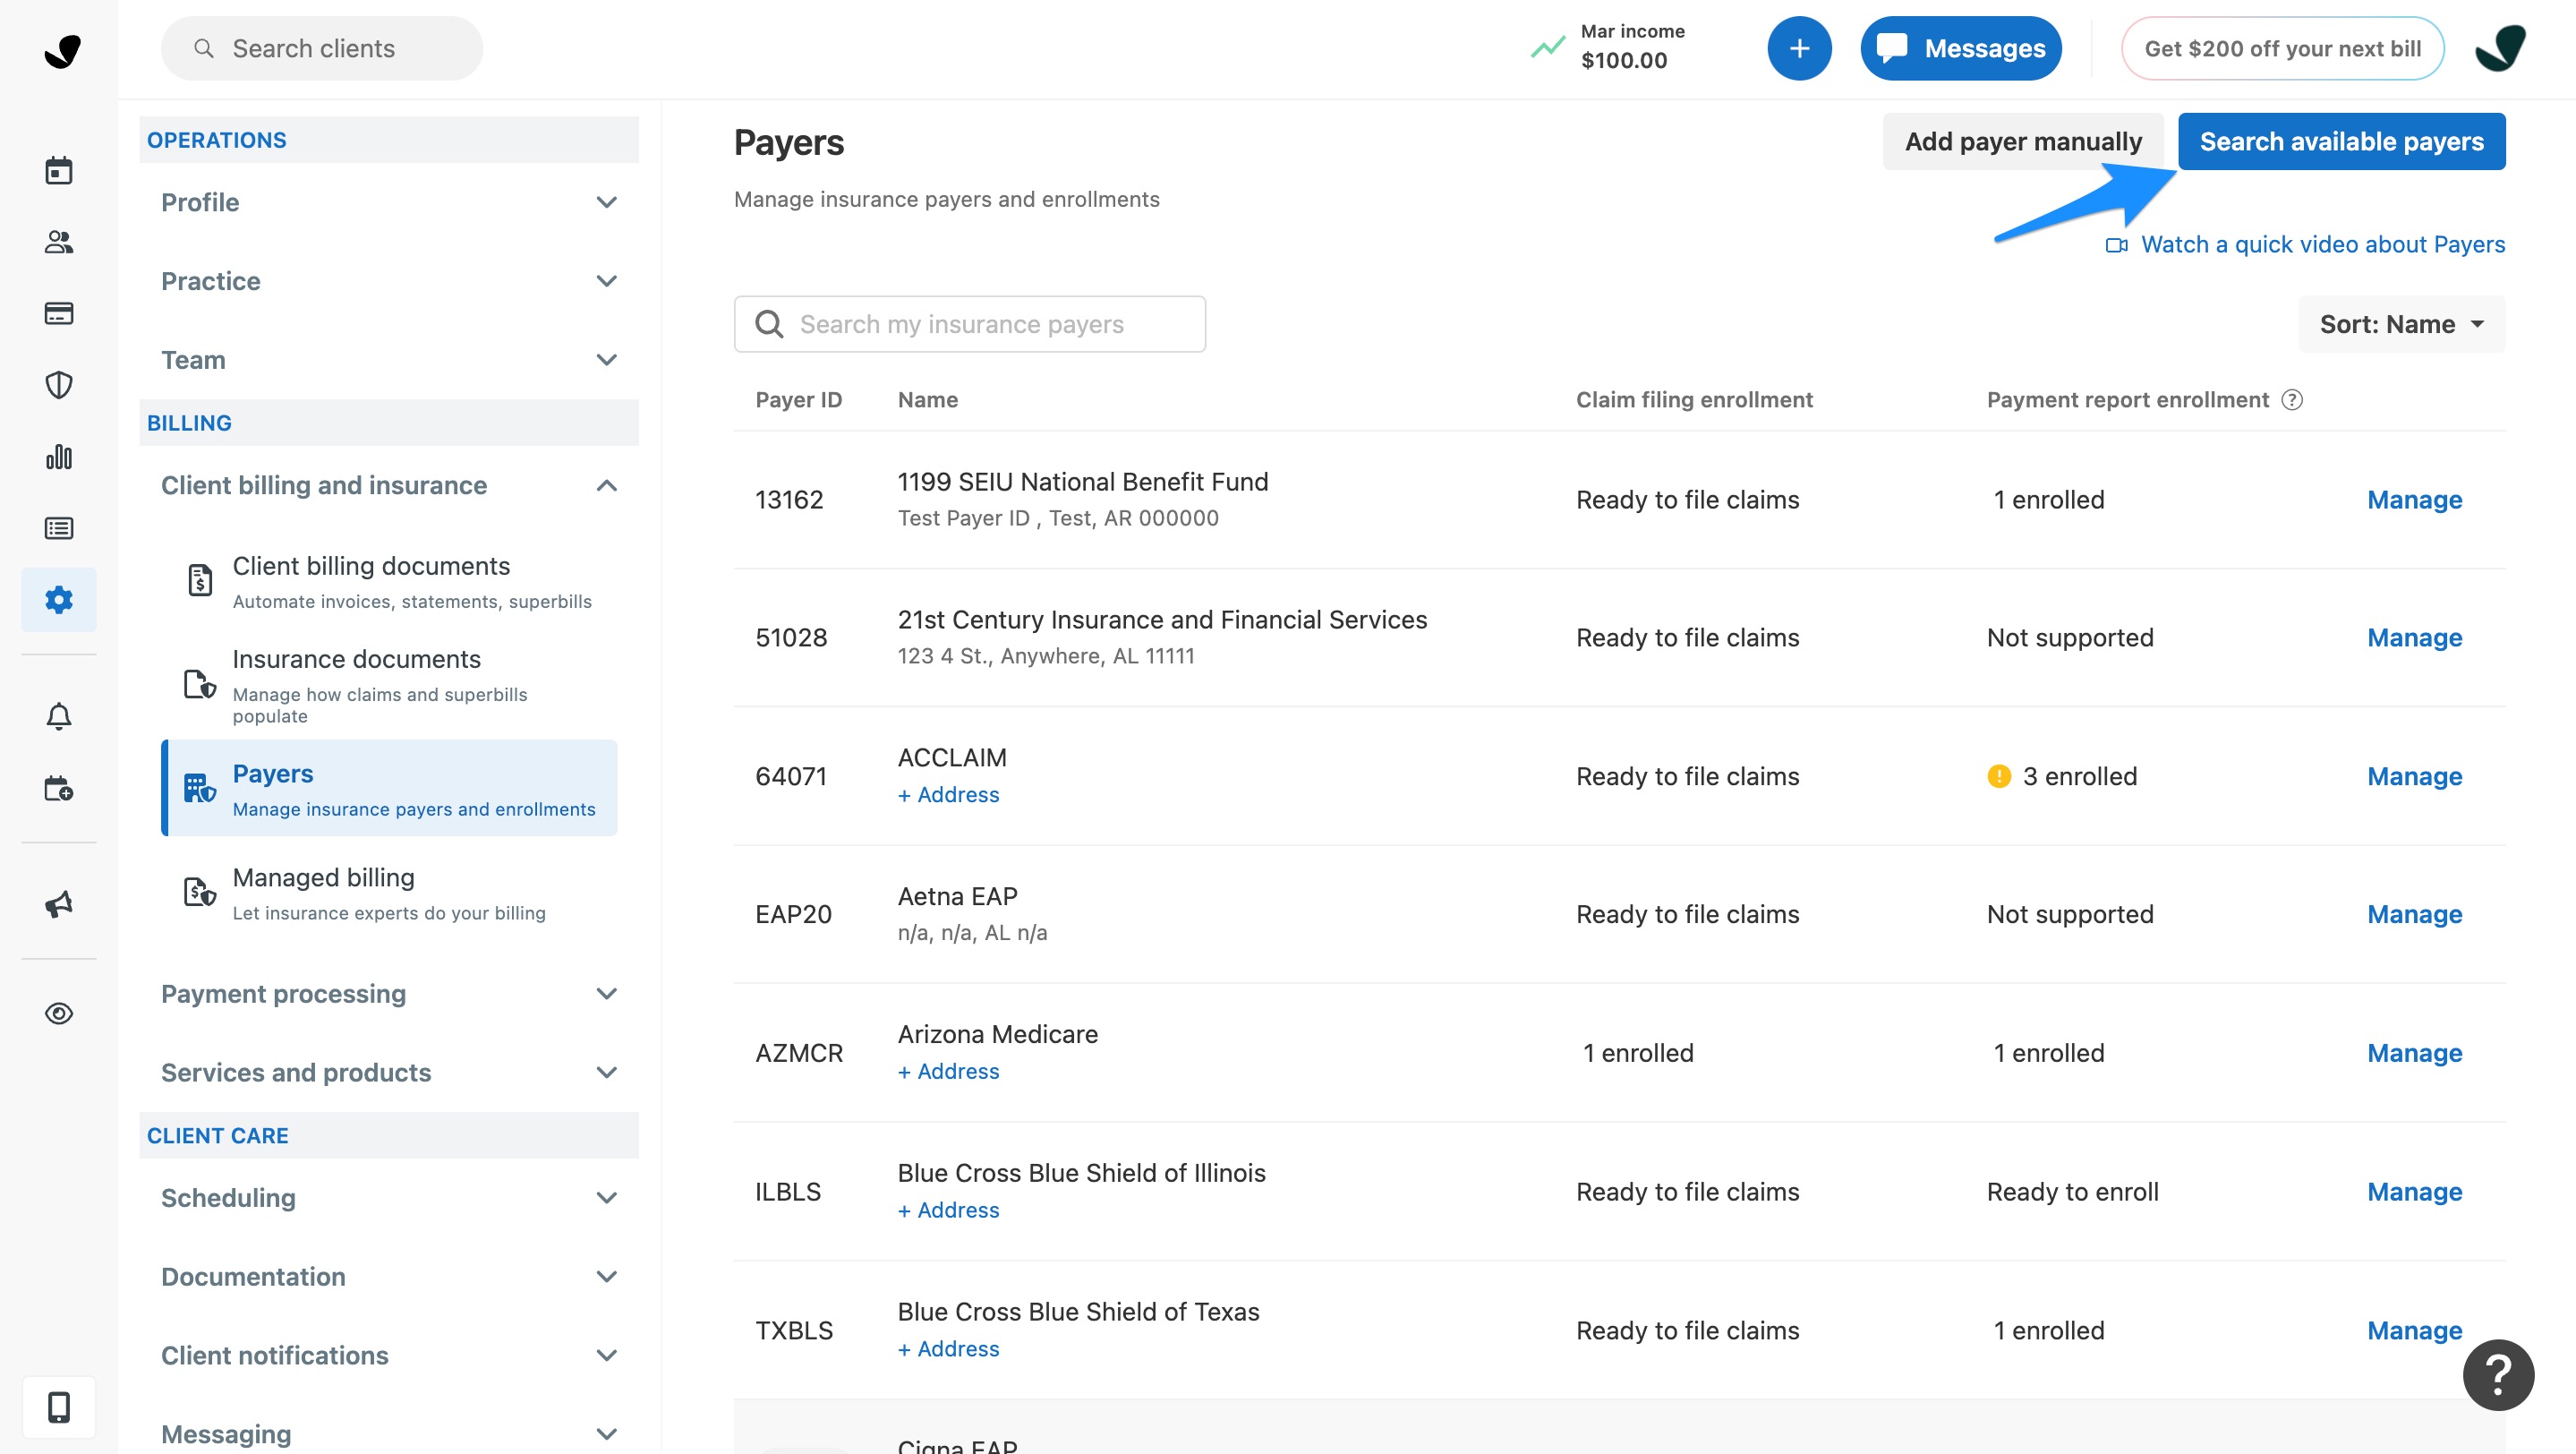Open the analytics bar chart sidebar icon
Viewport: 2576px width, 1454px height.
59,457
